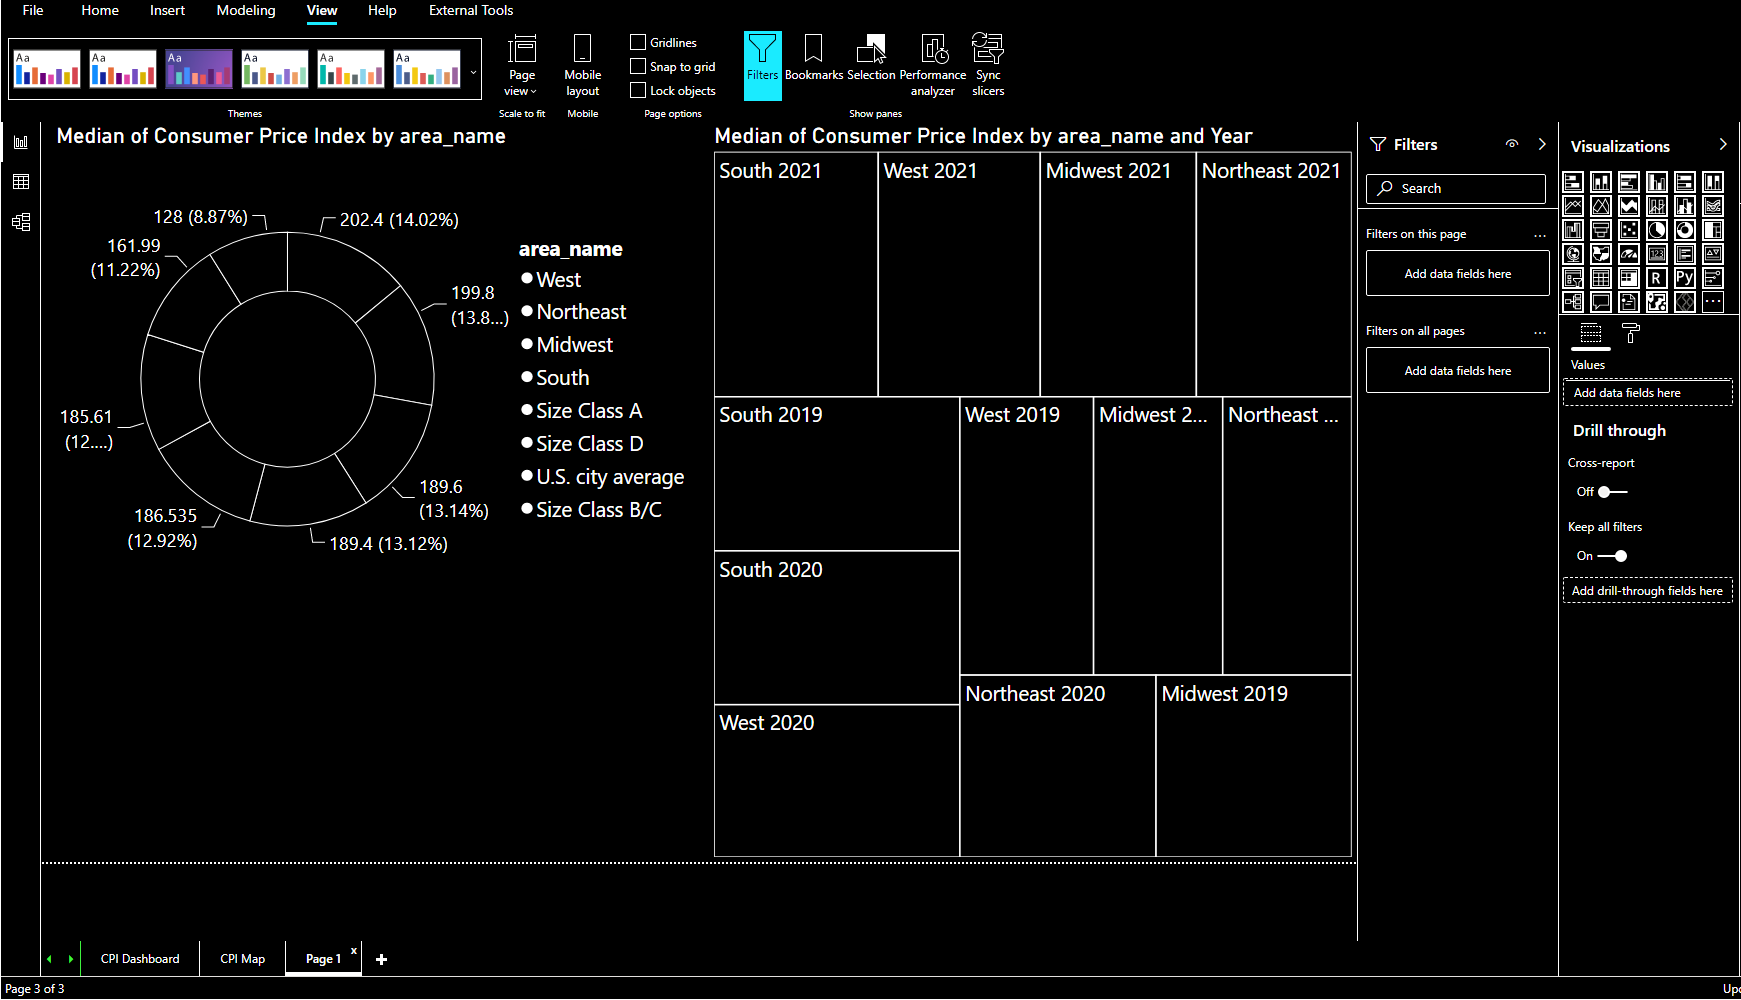Open the Page view dropdown
Image resolution: width=1741 pixels, height=1000 pixels.
[521, 65]
